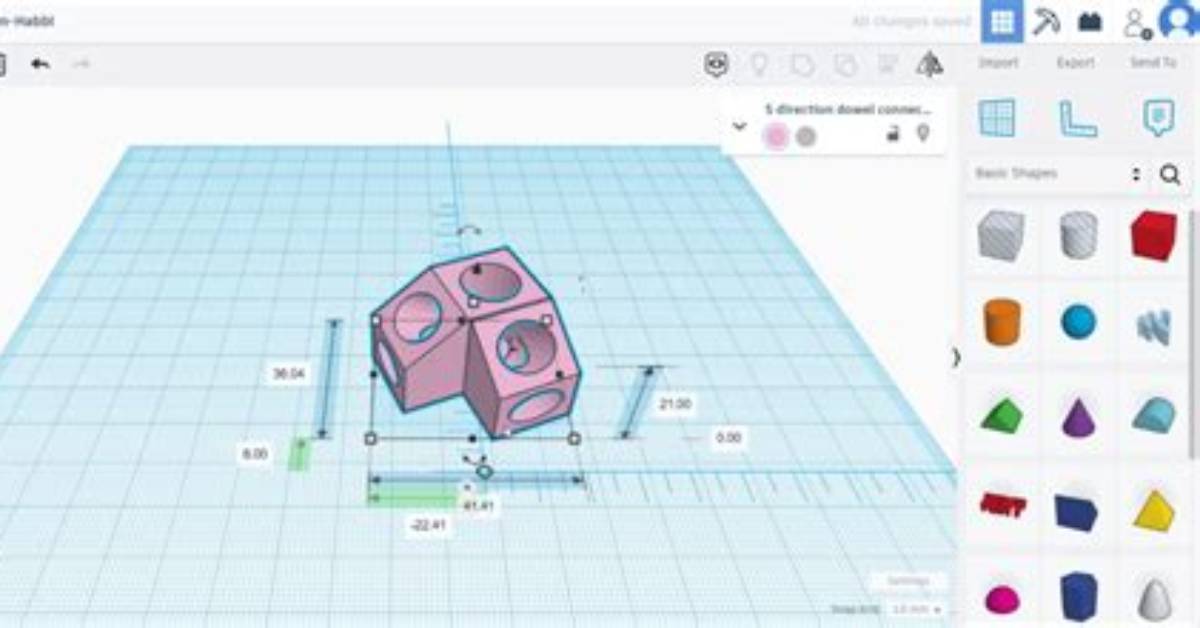The width and height of the screenshot is (1200, 628).
Task: Click the Export button
Action: [1076, 63]
